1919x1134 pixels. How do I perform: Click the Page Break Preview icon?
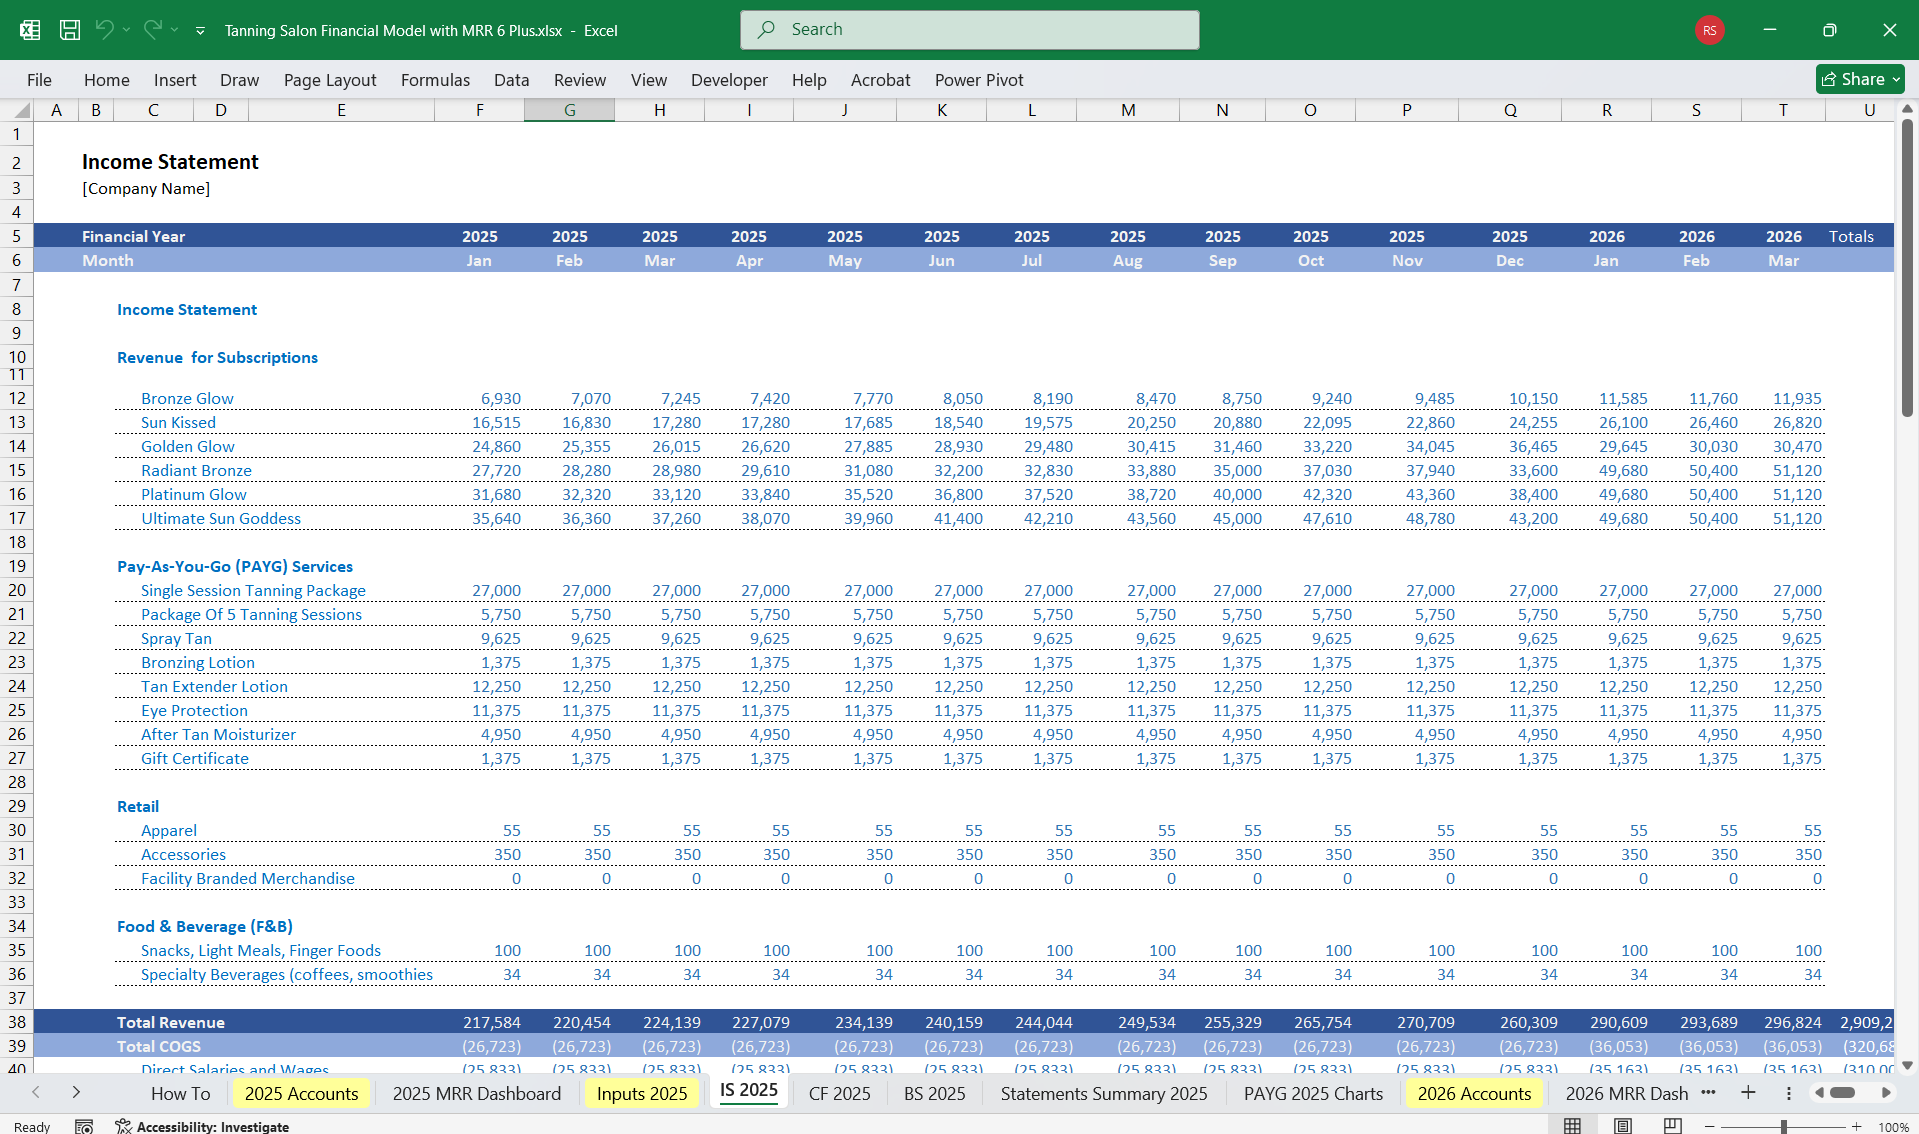tap(1672, 1125)
